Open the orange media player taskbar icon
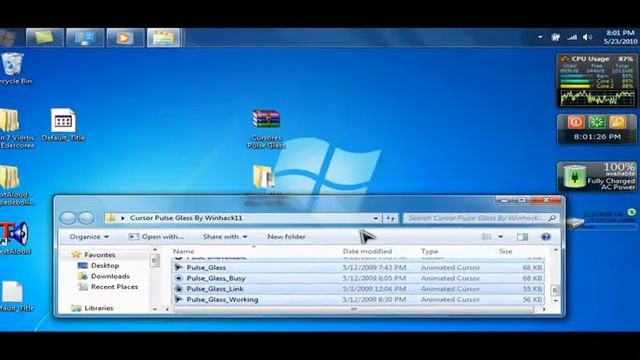Viewport: 640px width, 360px height. (124, 38)
